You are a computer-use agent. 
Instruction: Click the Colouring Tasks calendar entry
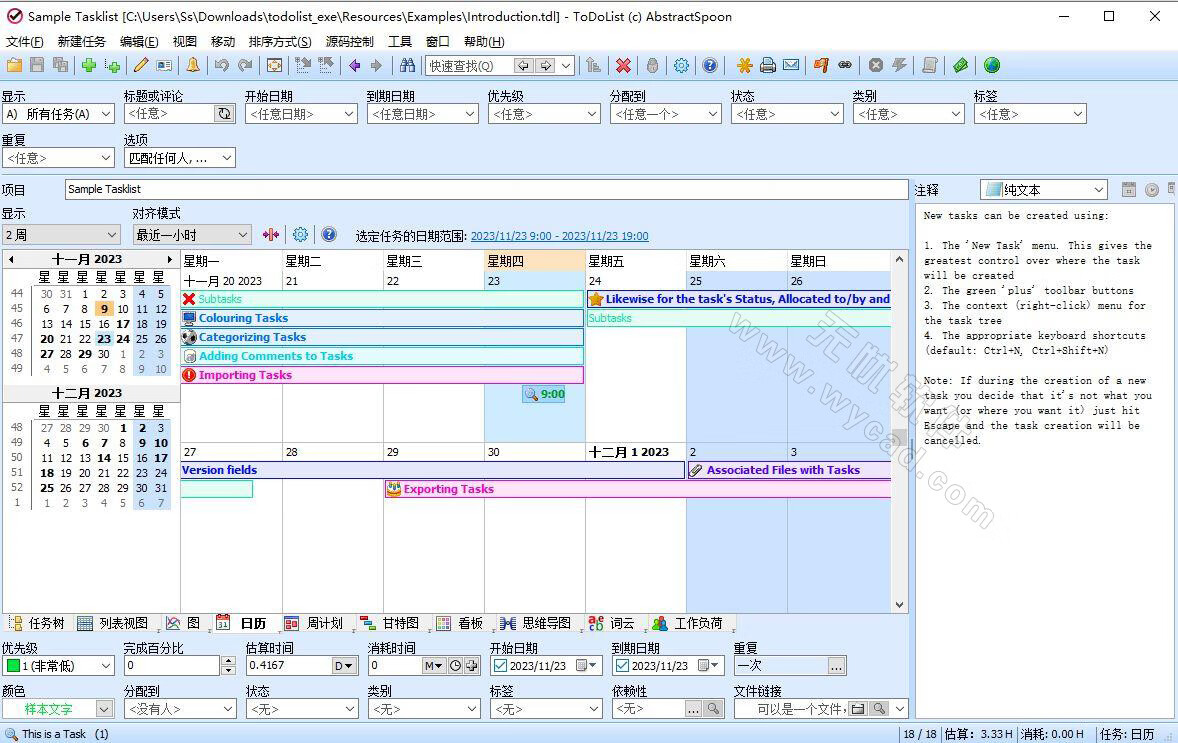click(x=243, y=318)
